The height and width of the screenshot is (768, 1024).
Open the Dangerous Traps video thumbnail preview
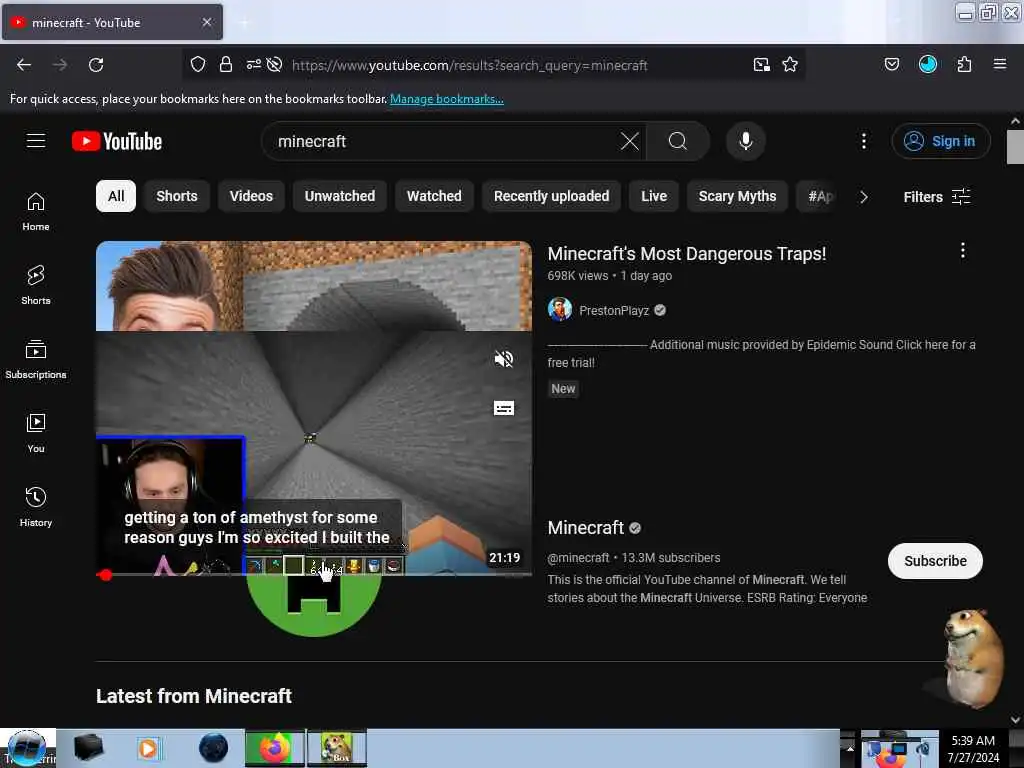[x=313, y=408]
